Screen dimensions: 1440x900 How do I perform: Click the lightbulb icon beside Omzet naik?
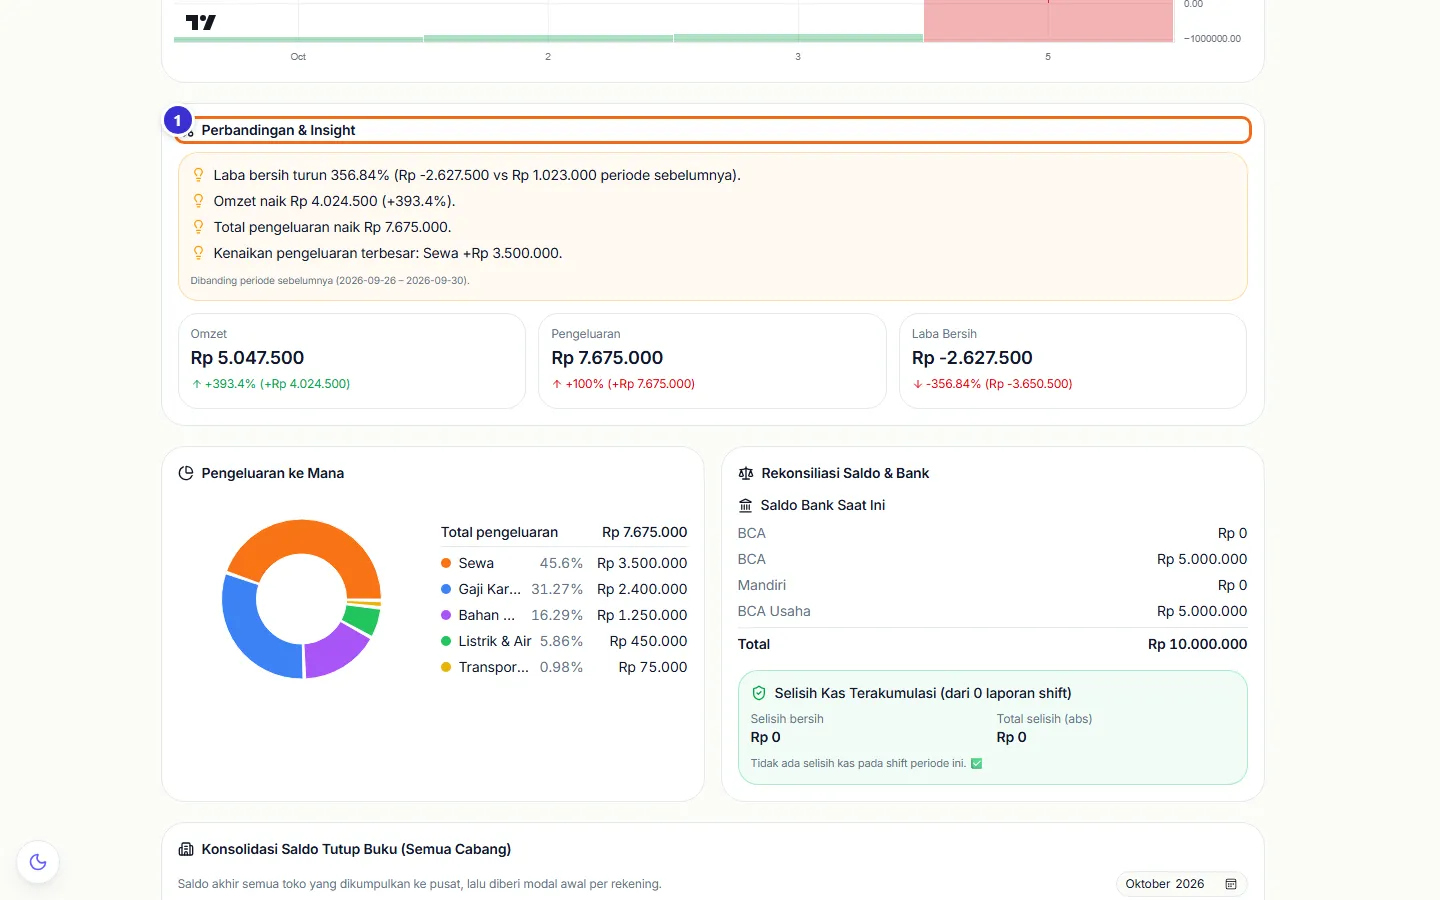coord(198,201)
